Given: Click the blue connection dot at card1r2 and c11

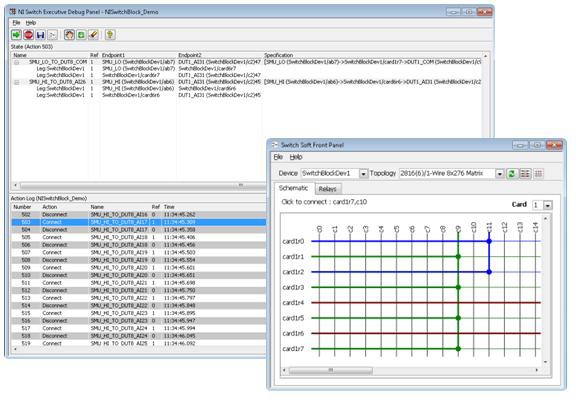Looking at the screenshot, I should click(x=489, y=272).
